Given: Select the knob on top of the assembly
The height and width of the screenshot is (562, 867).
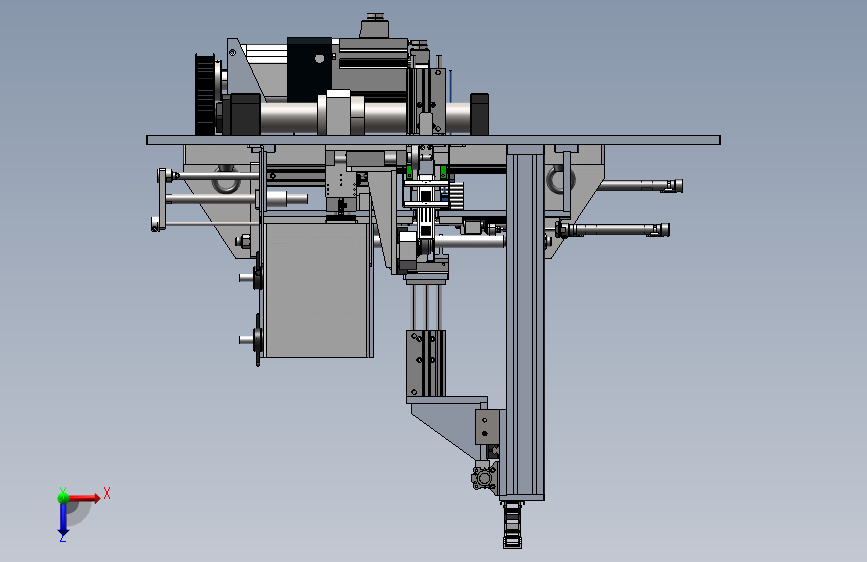Looking at the screenshot, I should pyautogui.click(x=375, y=25).
